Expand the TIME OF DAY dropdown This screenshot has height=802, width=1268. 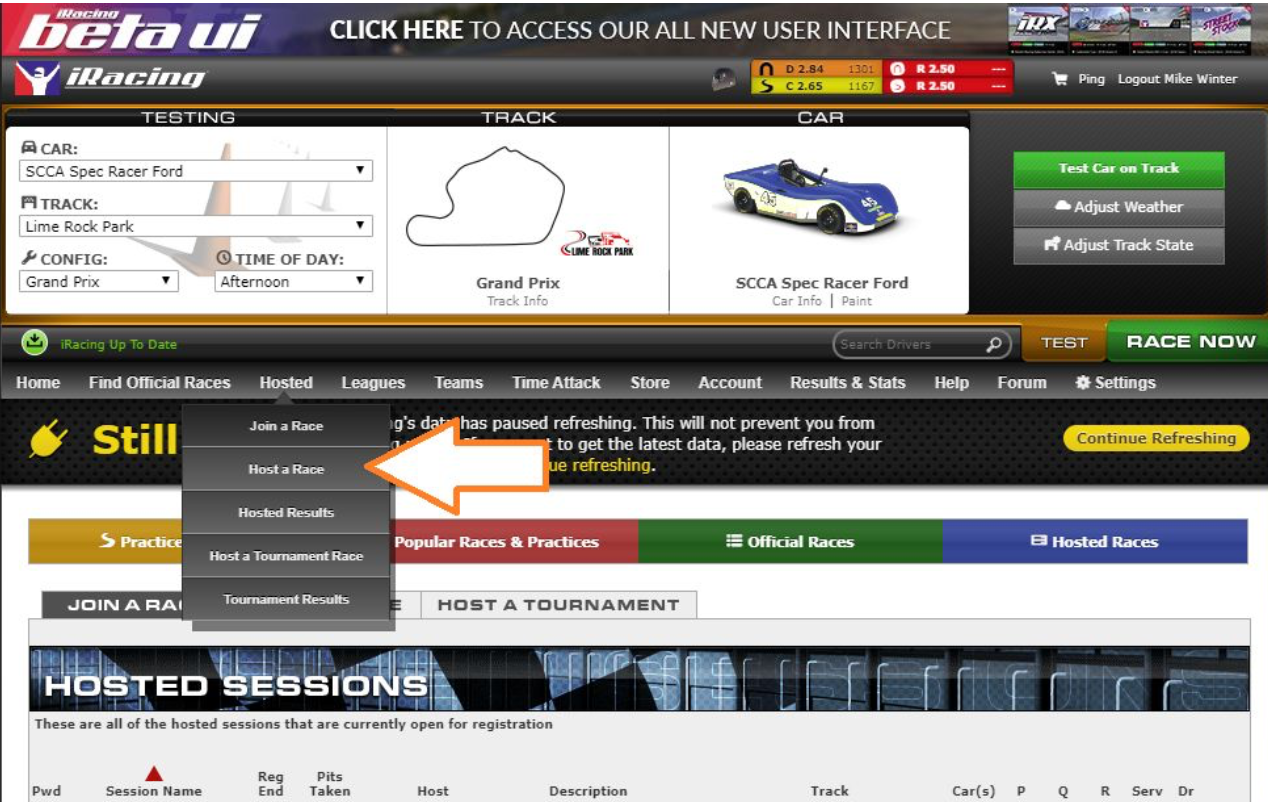click(294, 281)
